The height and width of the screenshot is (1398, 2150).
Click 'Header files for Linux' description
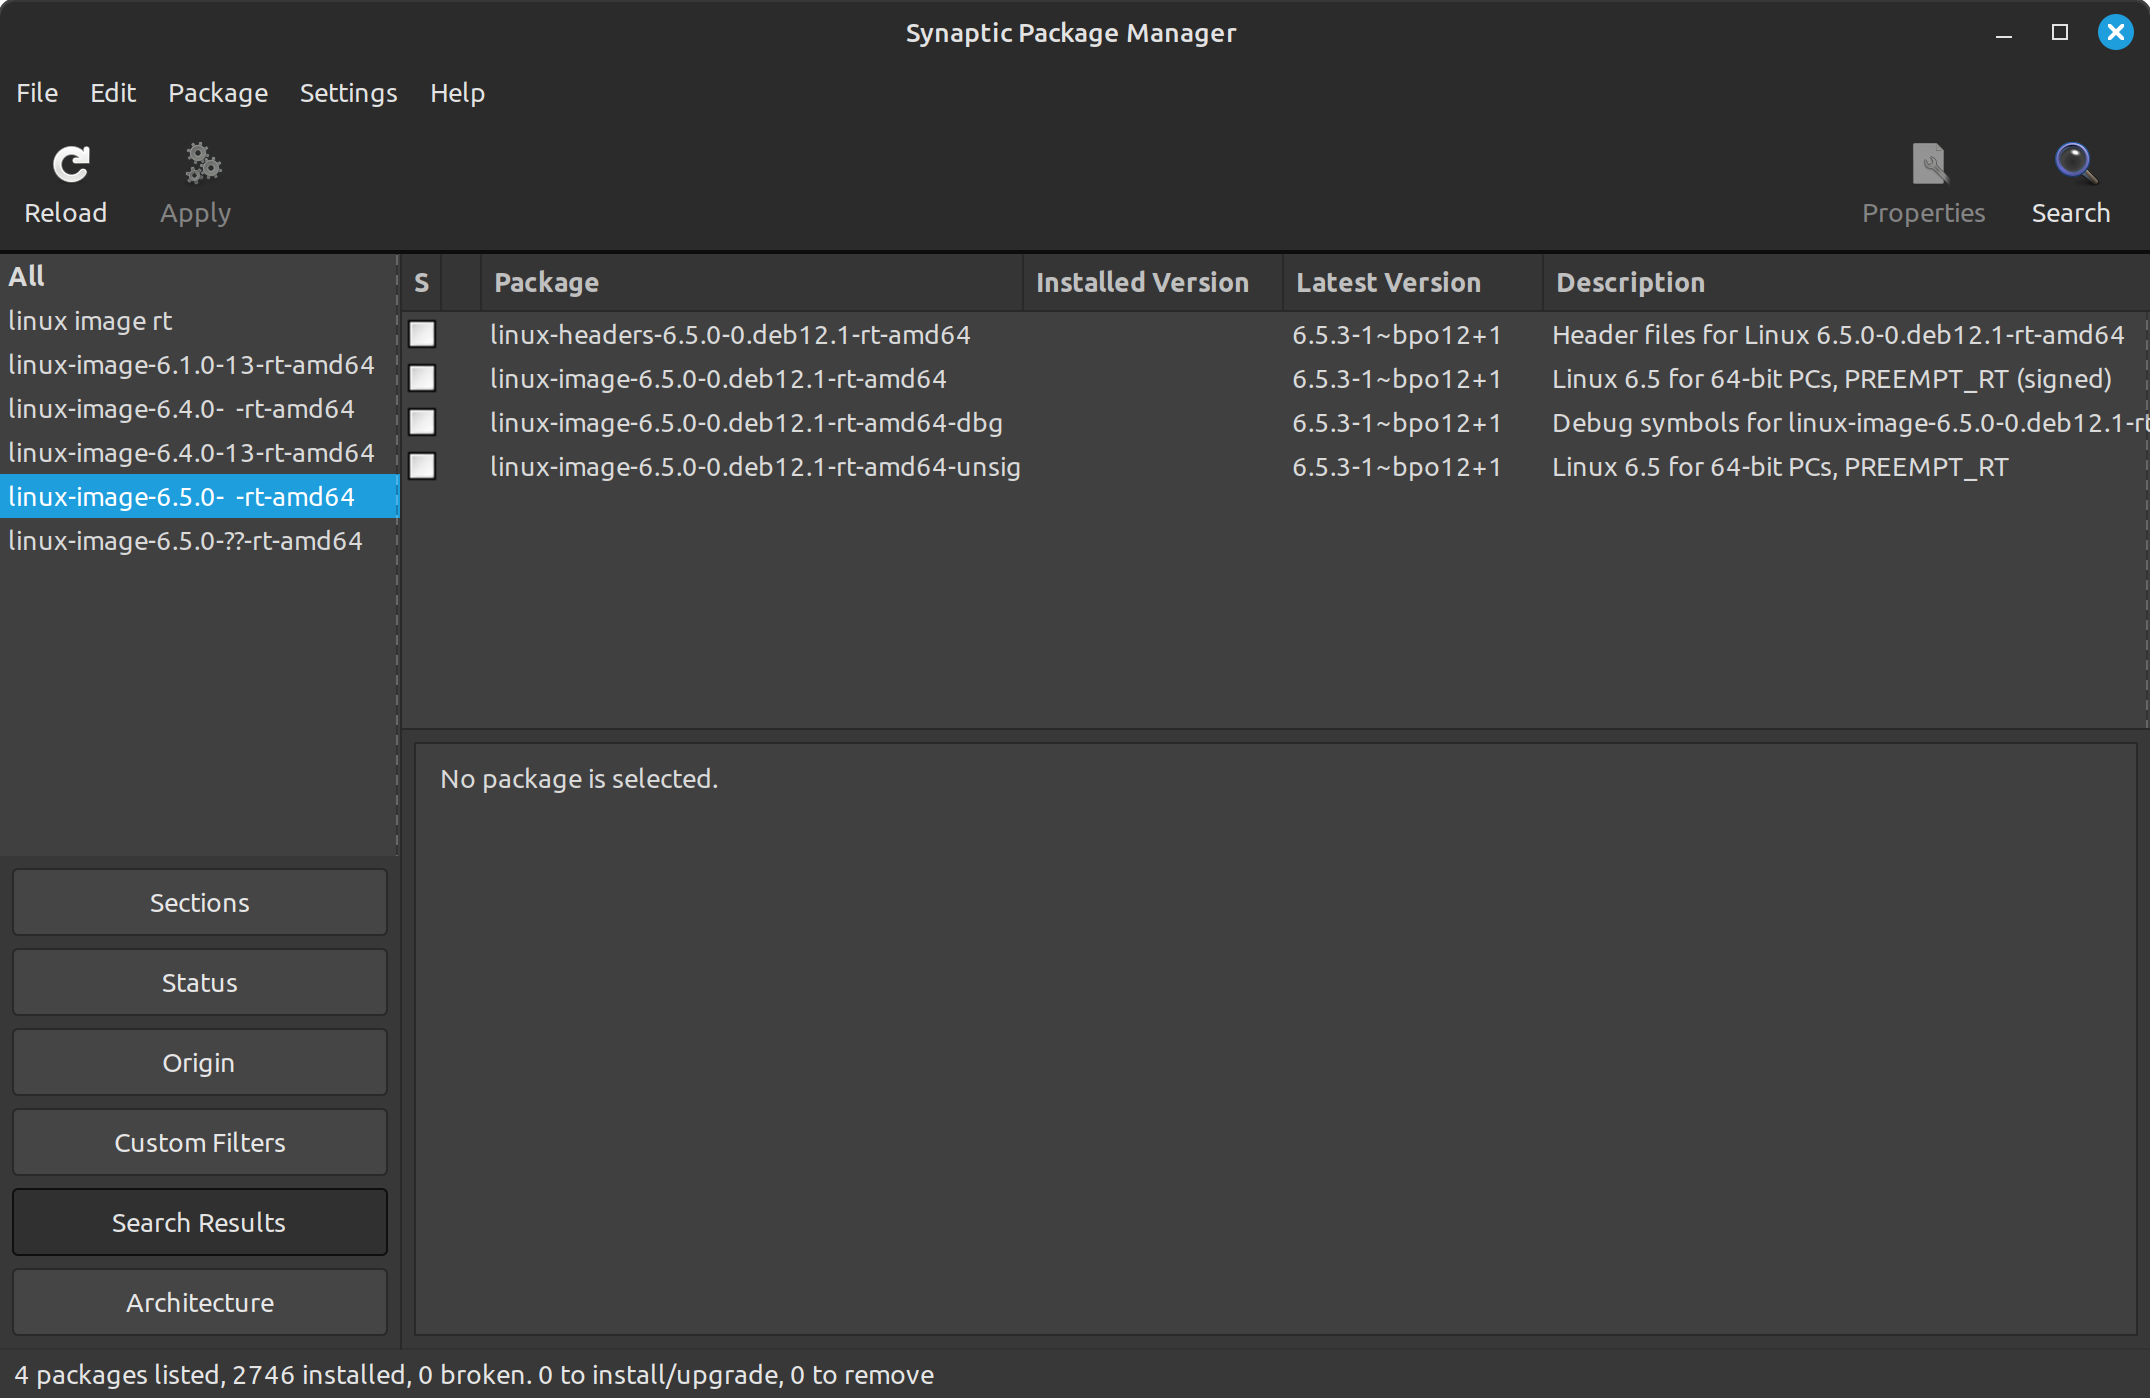pos(1838,335)
